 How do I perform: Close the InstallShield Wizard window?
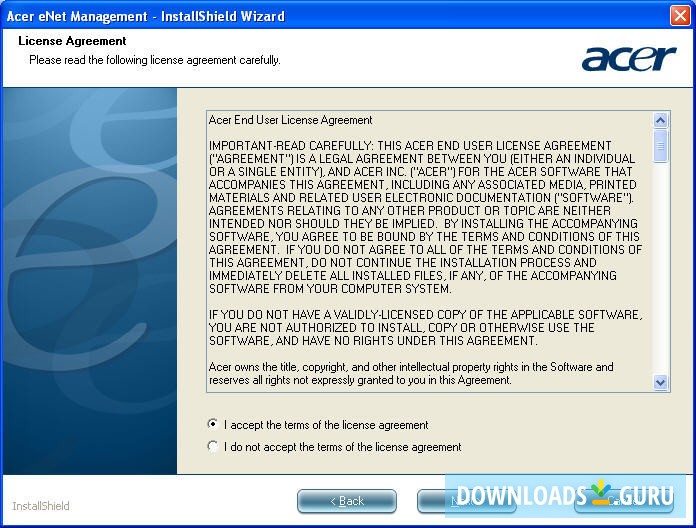[680, 16]
